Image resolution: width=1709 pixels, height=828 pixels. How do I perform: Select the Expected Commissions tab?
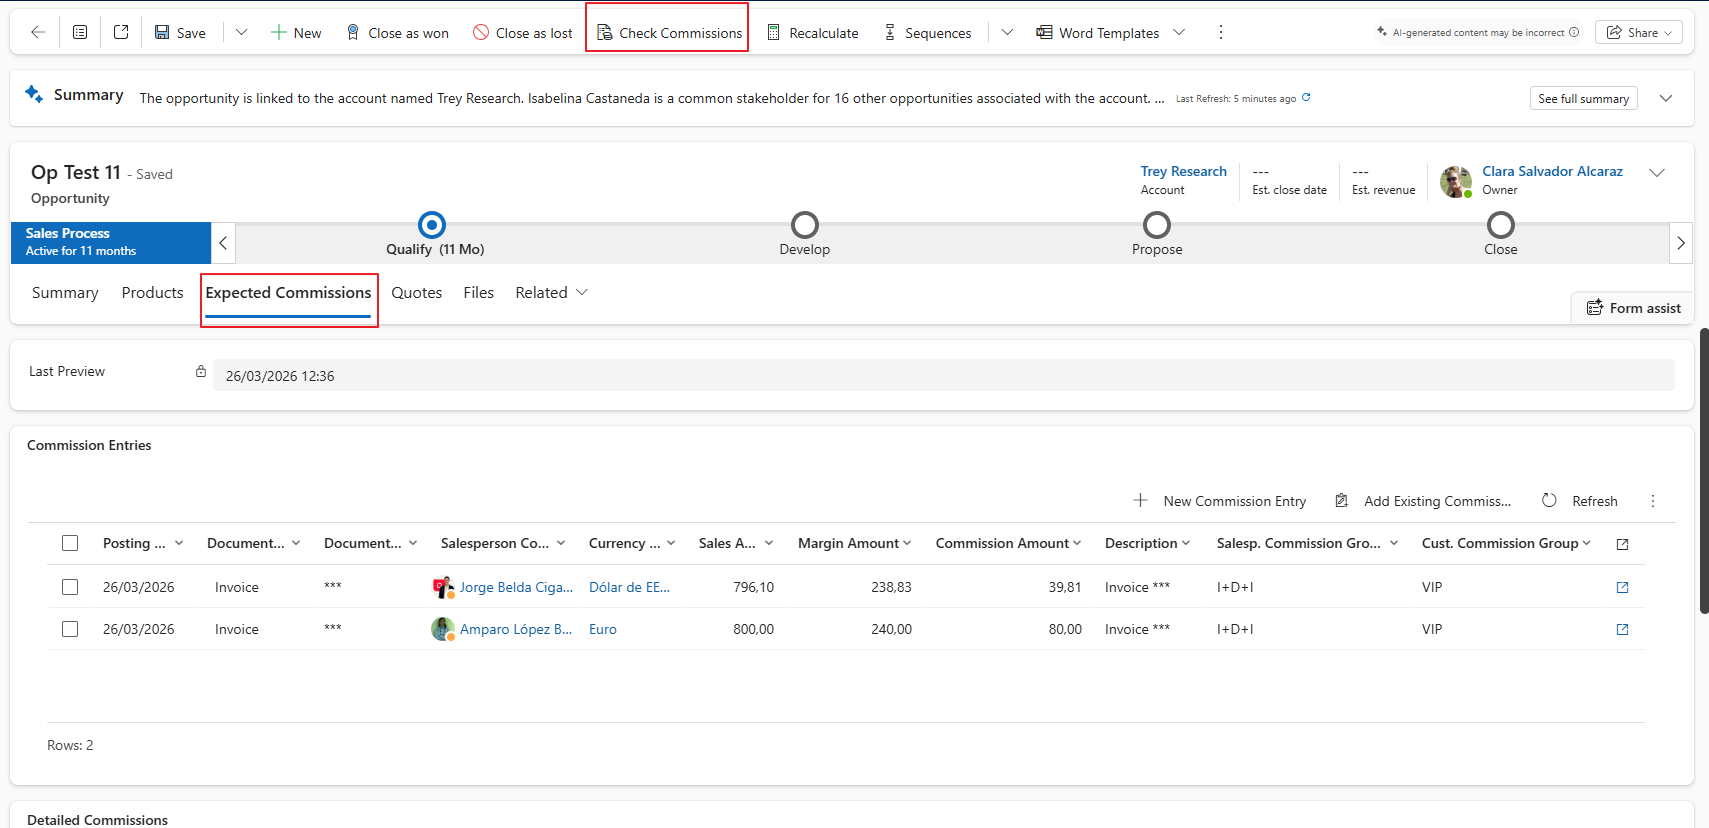(x=288, y=292)
